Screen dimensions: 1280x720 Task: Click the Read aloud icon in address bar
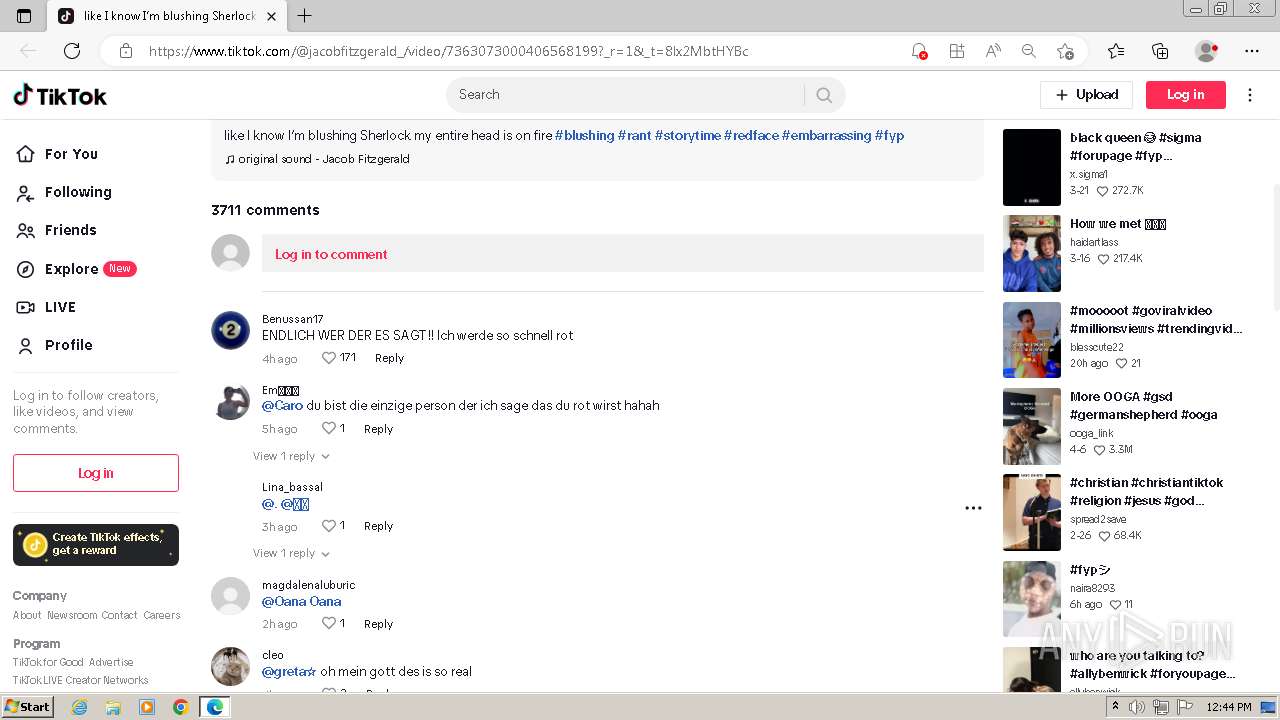993,51
